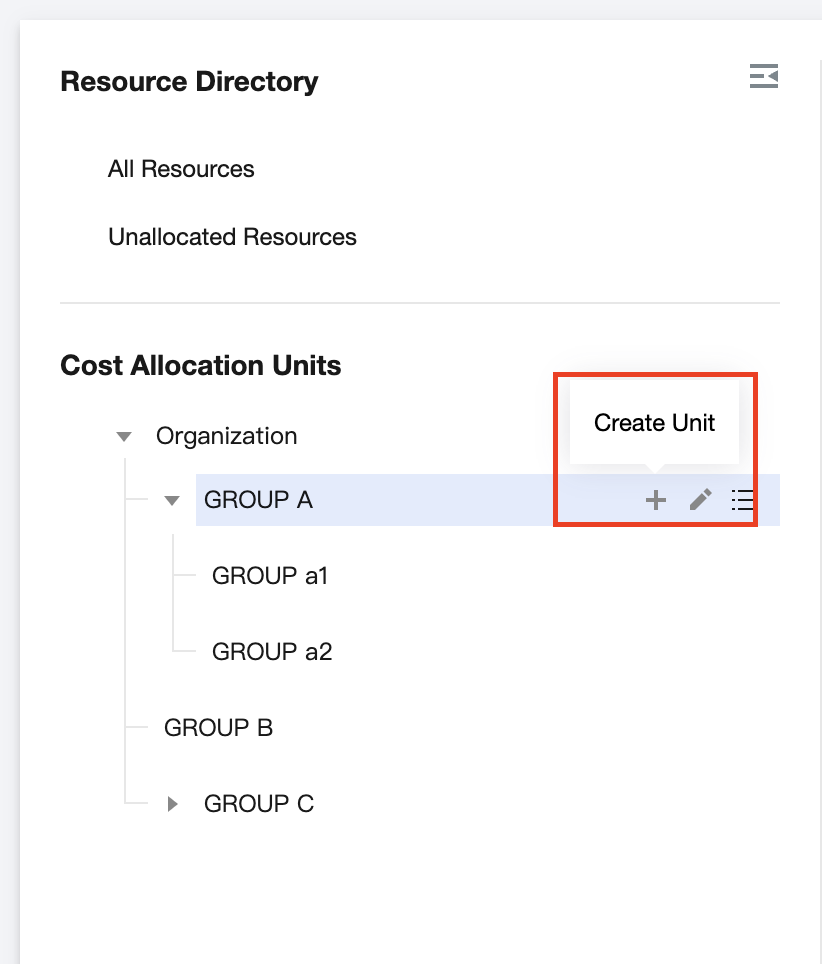The width and height of the screenshot is (822, 964).
Task: Select the GROUP a2 unit
Action: (272, 652)
